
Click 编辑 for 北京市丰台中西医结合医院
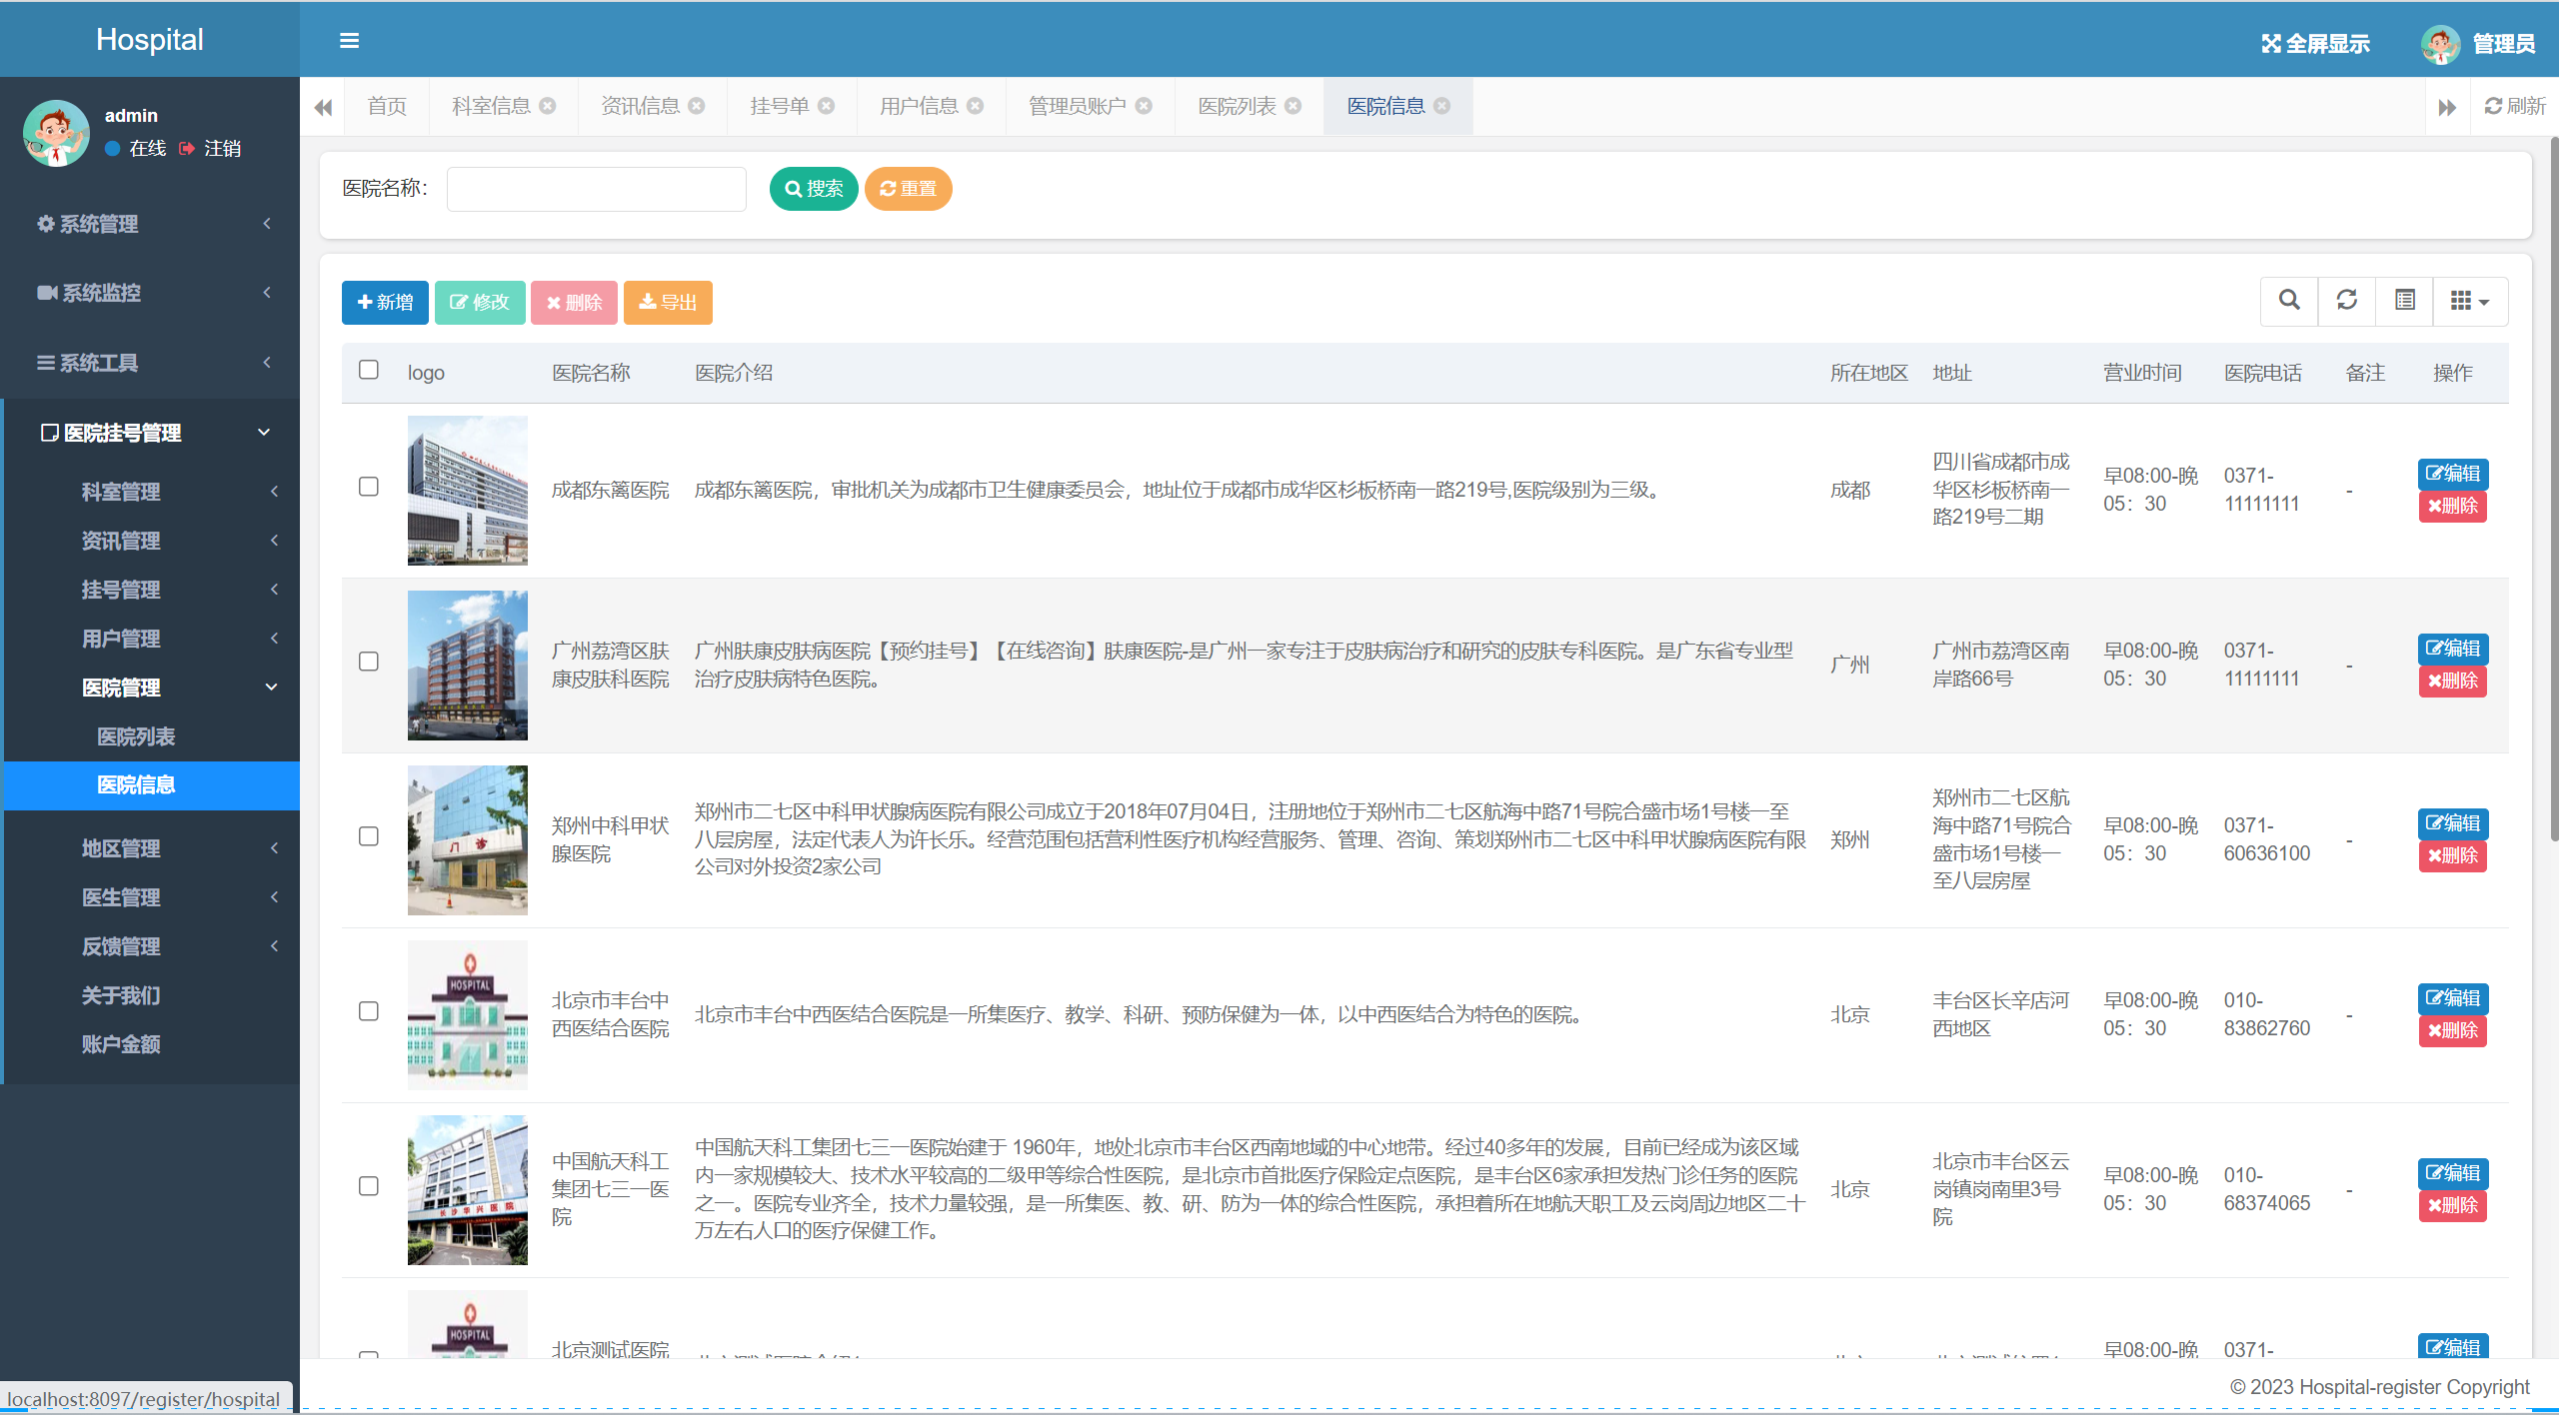tap(2452, 998)
